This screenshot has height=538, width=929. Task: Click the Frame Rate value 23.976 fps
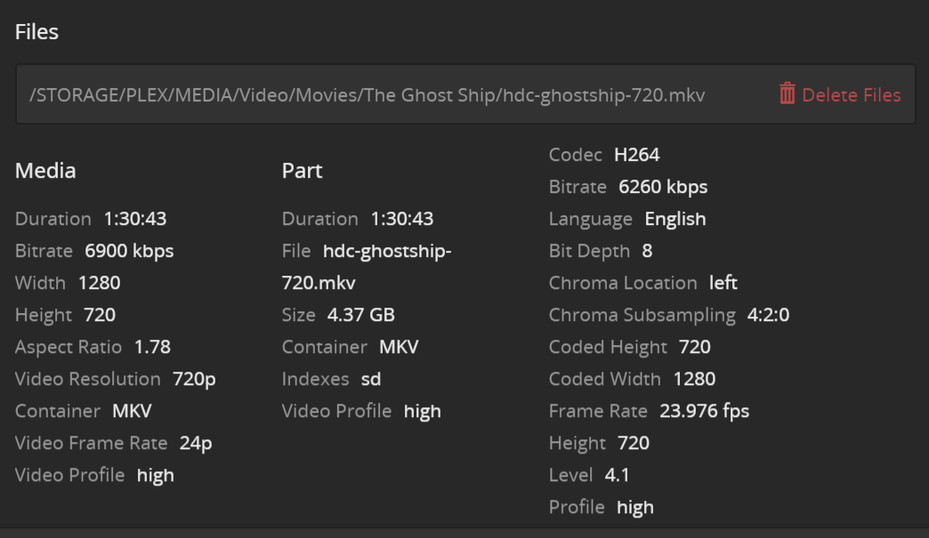704,411
